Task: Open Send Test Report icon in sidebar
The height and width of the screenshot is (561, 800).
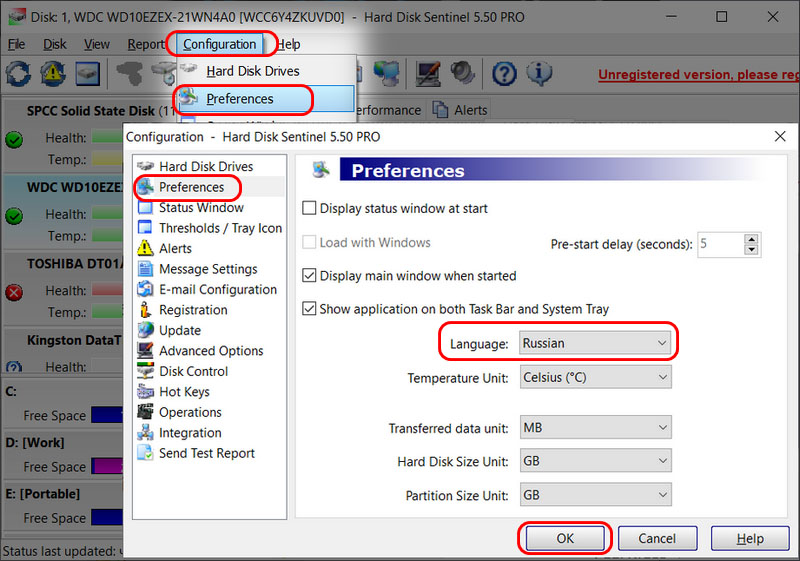Action: (145, 453)
